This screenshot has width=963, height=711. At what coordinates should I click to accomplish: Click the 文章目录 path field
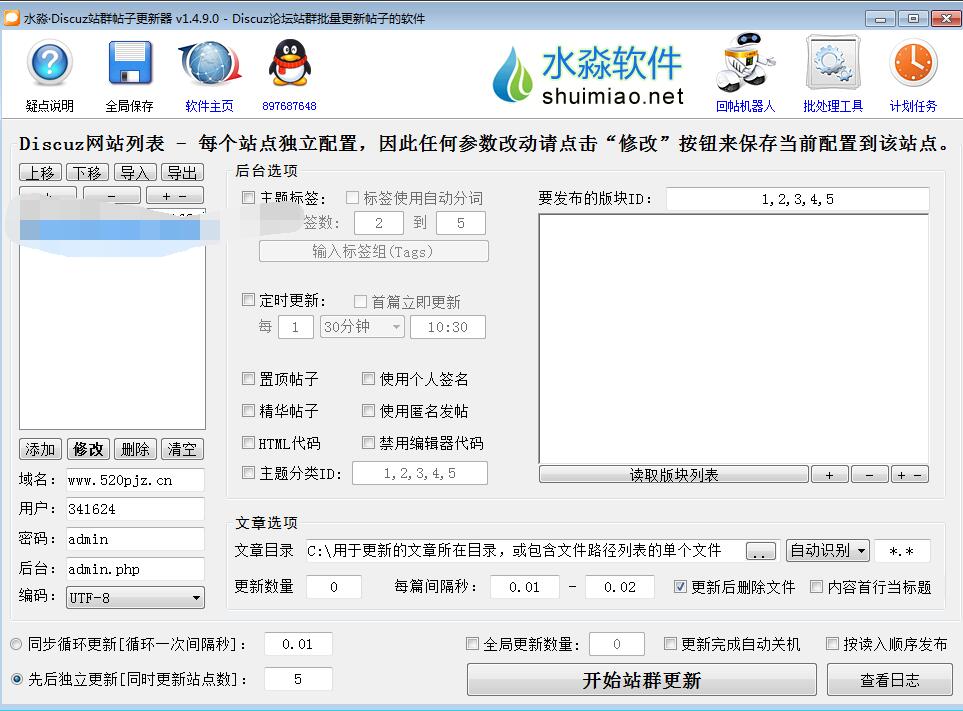pos(523,551)
